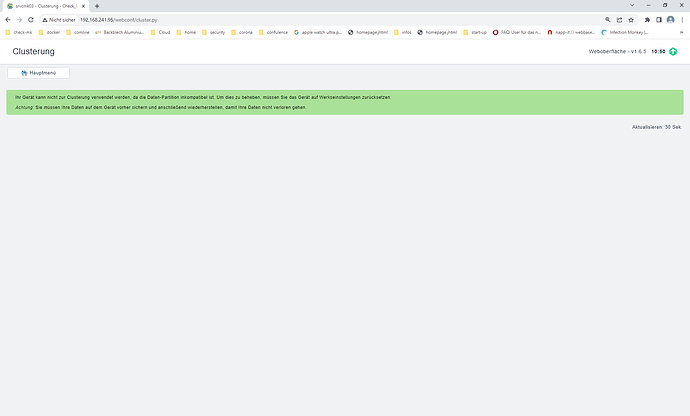Close the Clusterung browser tab
The image size is (690, 416).
(x=83, y=6)
